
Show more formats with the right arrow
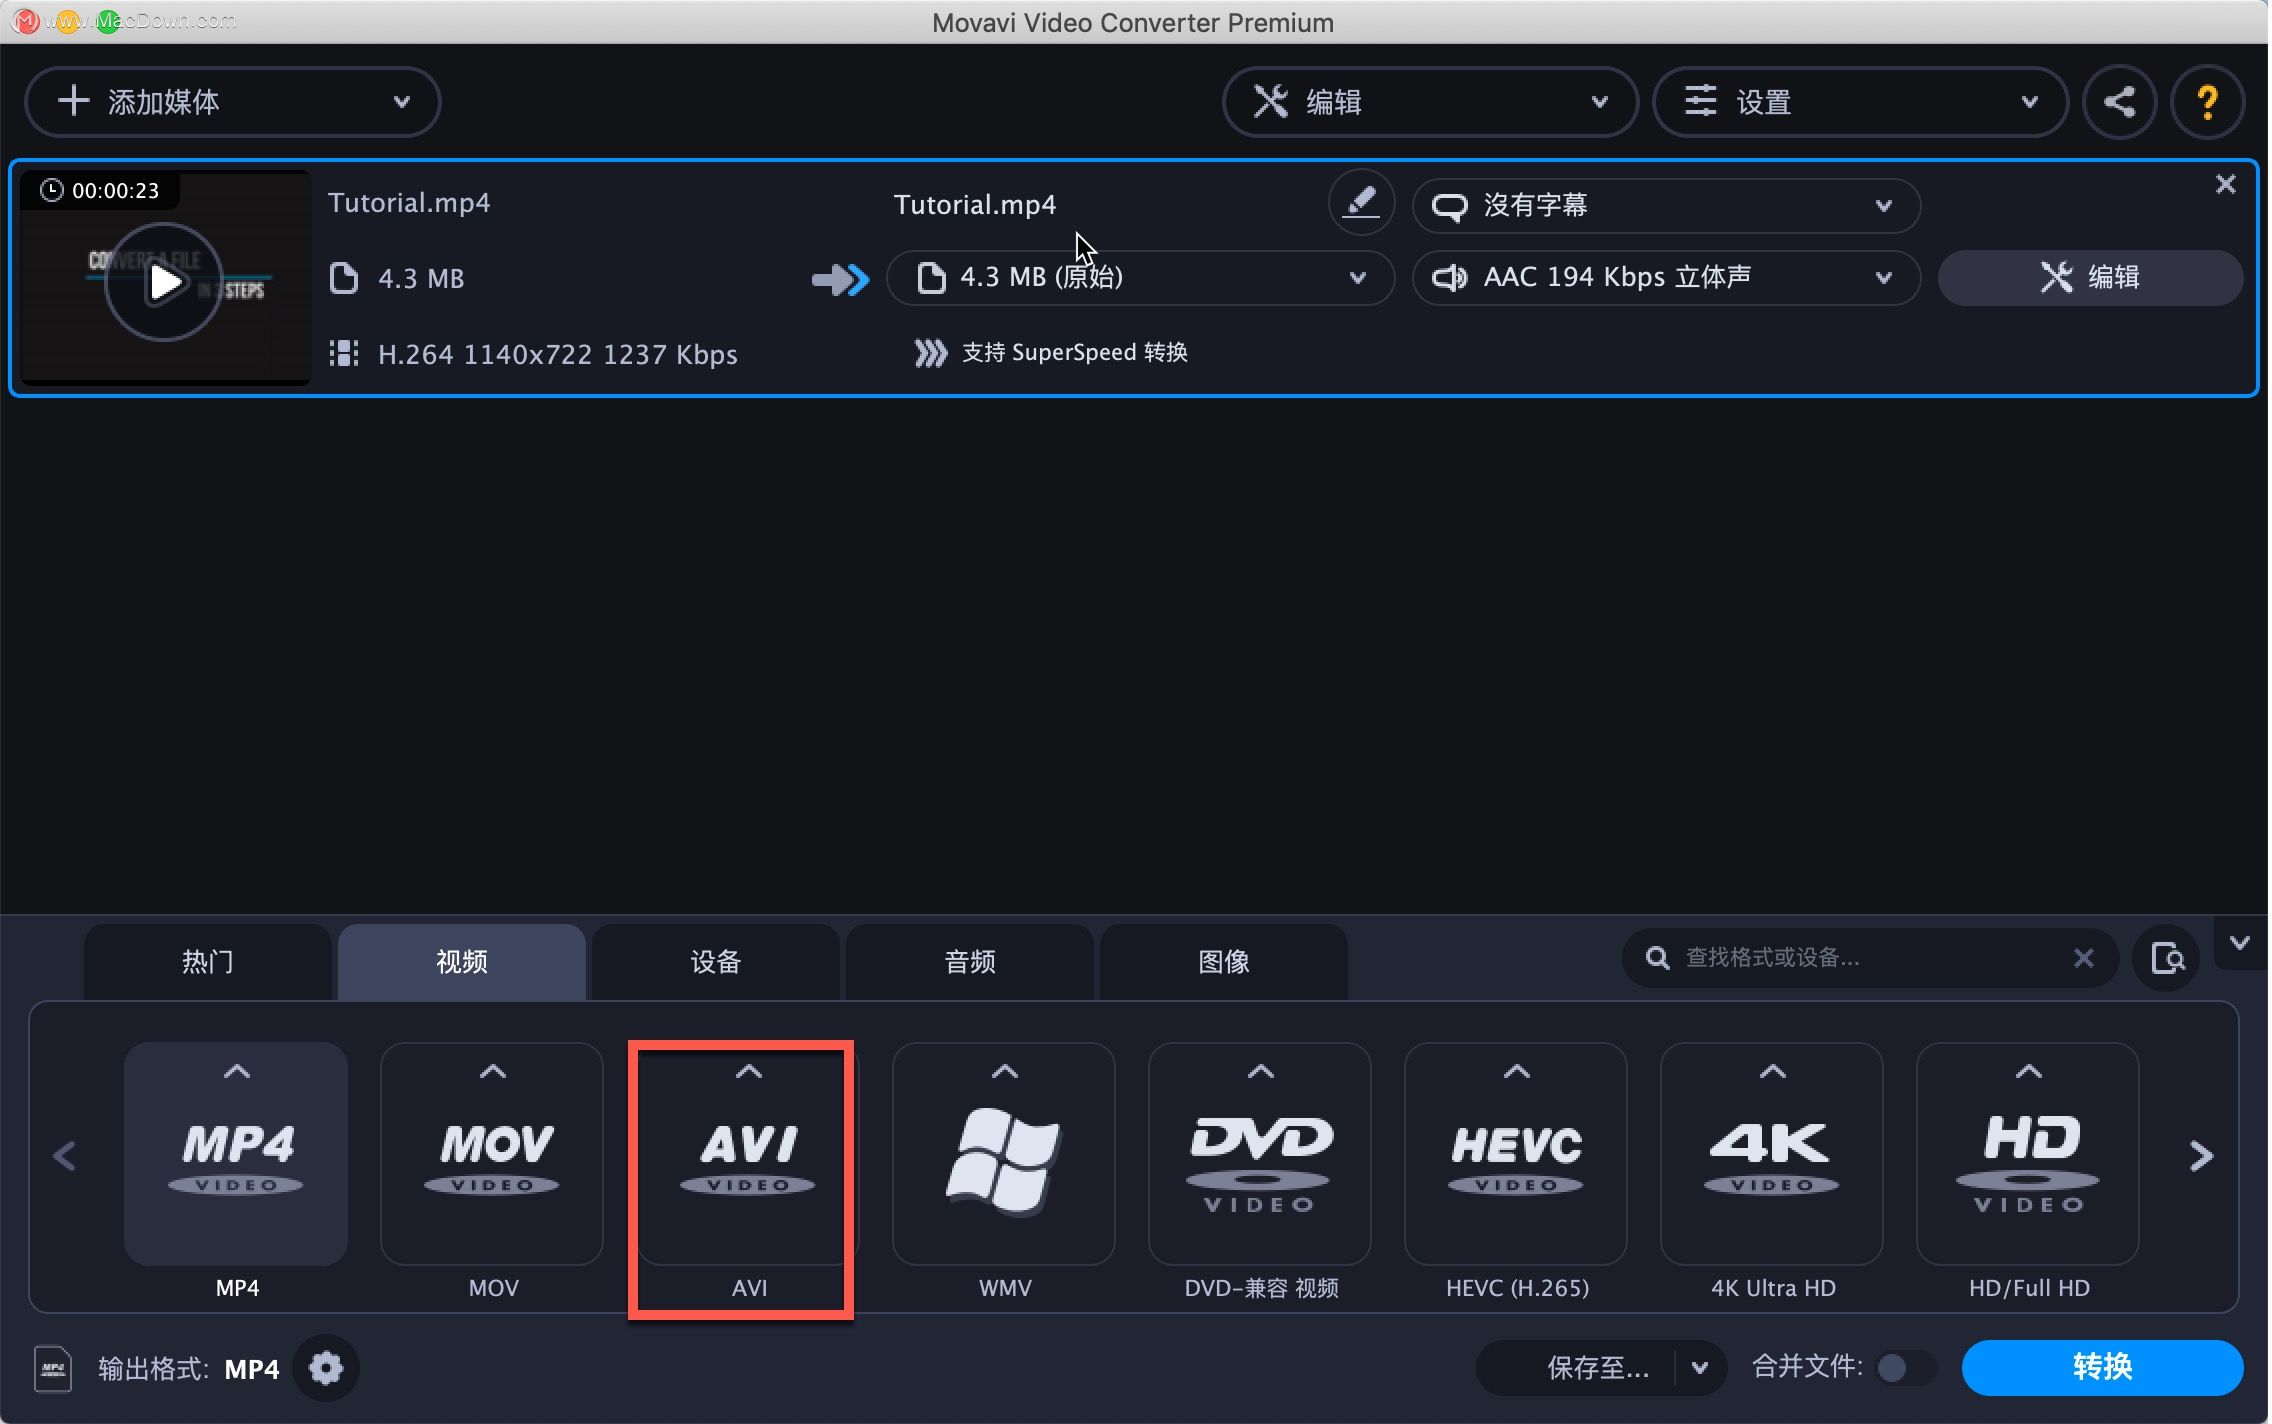(2201, 1156)
